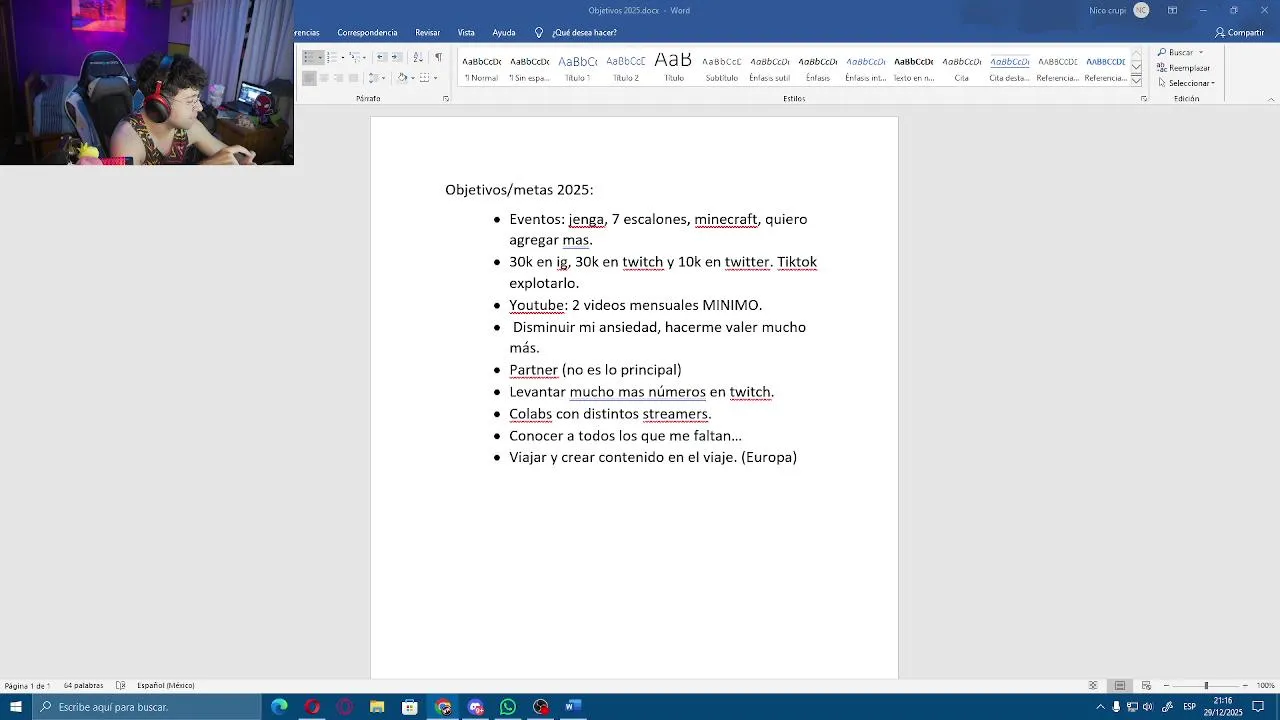Expand shading color dropdown arrow
Viewport: 1280px width, 720px height.
(413, 78)
